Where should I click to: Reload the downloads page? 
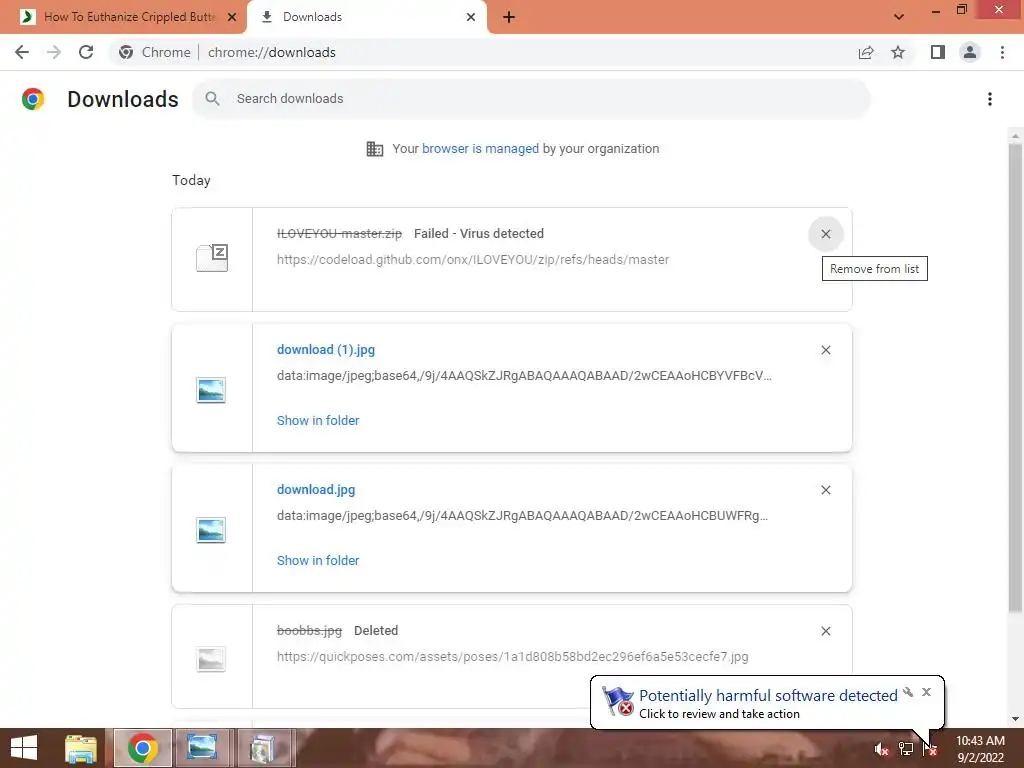[x=86, y=52]
